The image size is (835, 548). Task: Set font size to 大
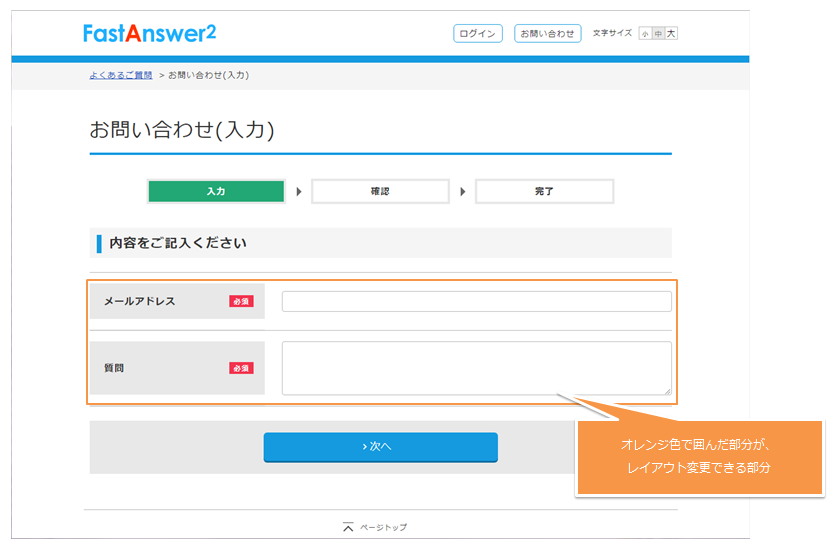[672, 34]
